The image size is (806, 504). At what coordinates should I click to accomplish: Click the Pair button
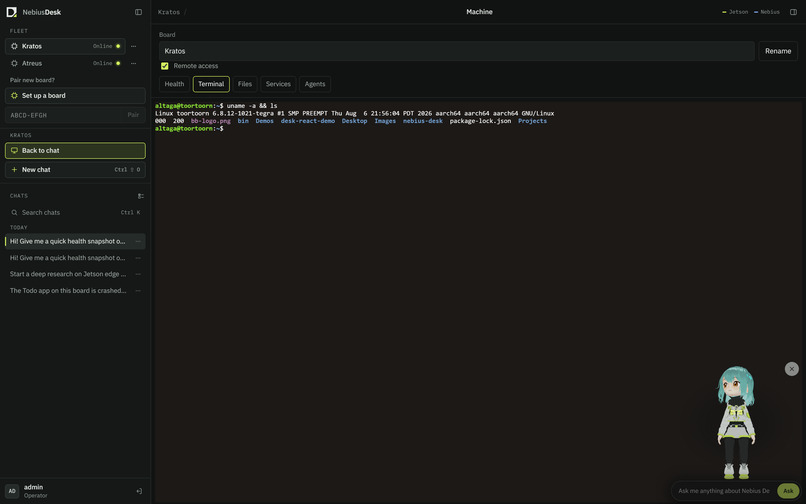(x=133, y=115)
